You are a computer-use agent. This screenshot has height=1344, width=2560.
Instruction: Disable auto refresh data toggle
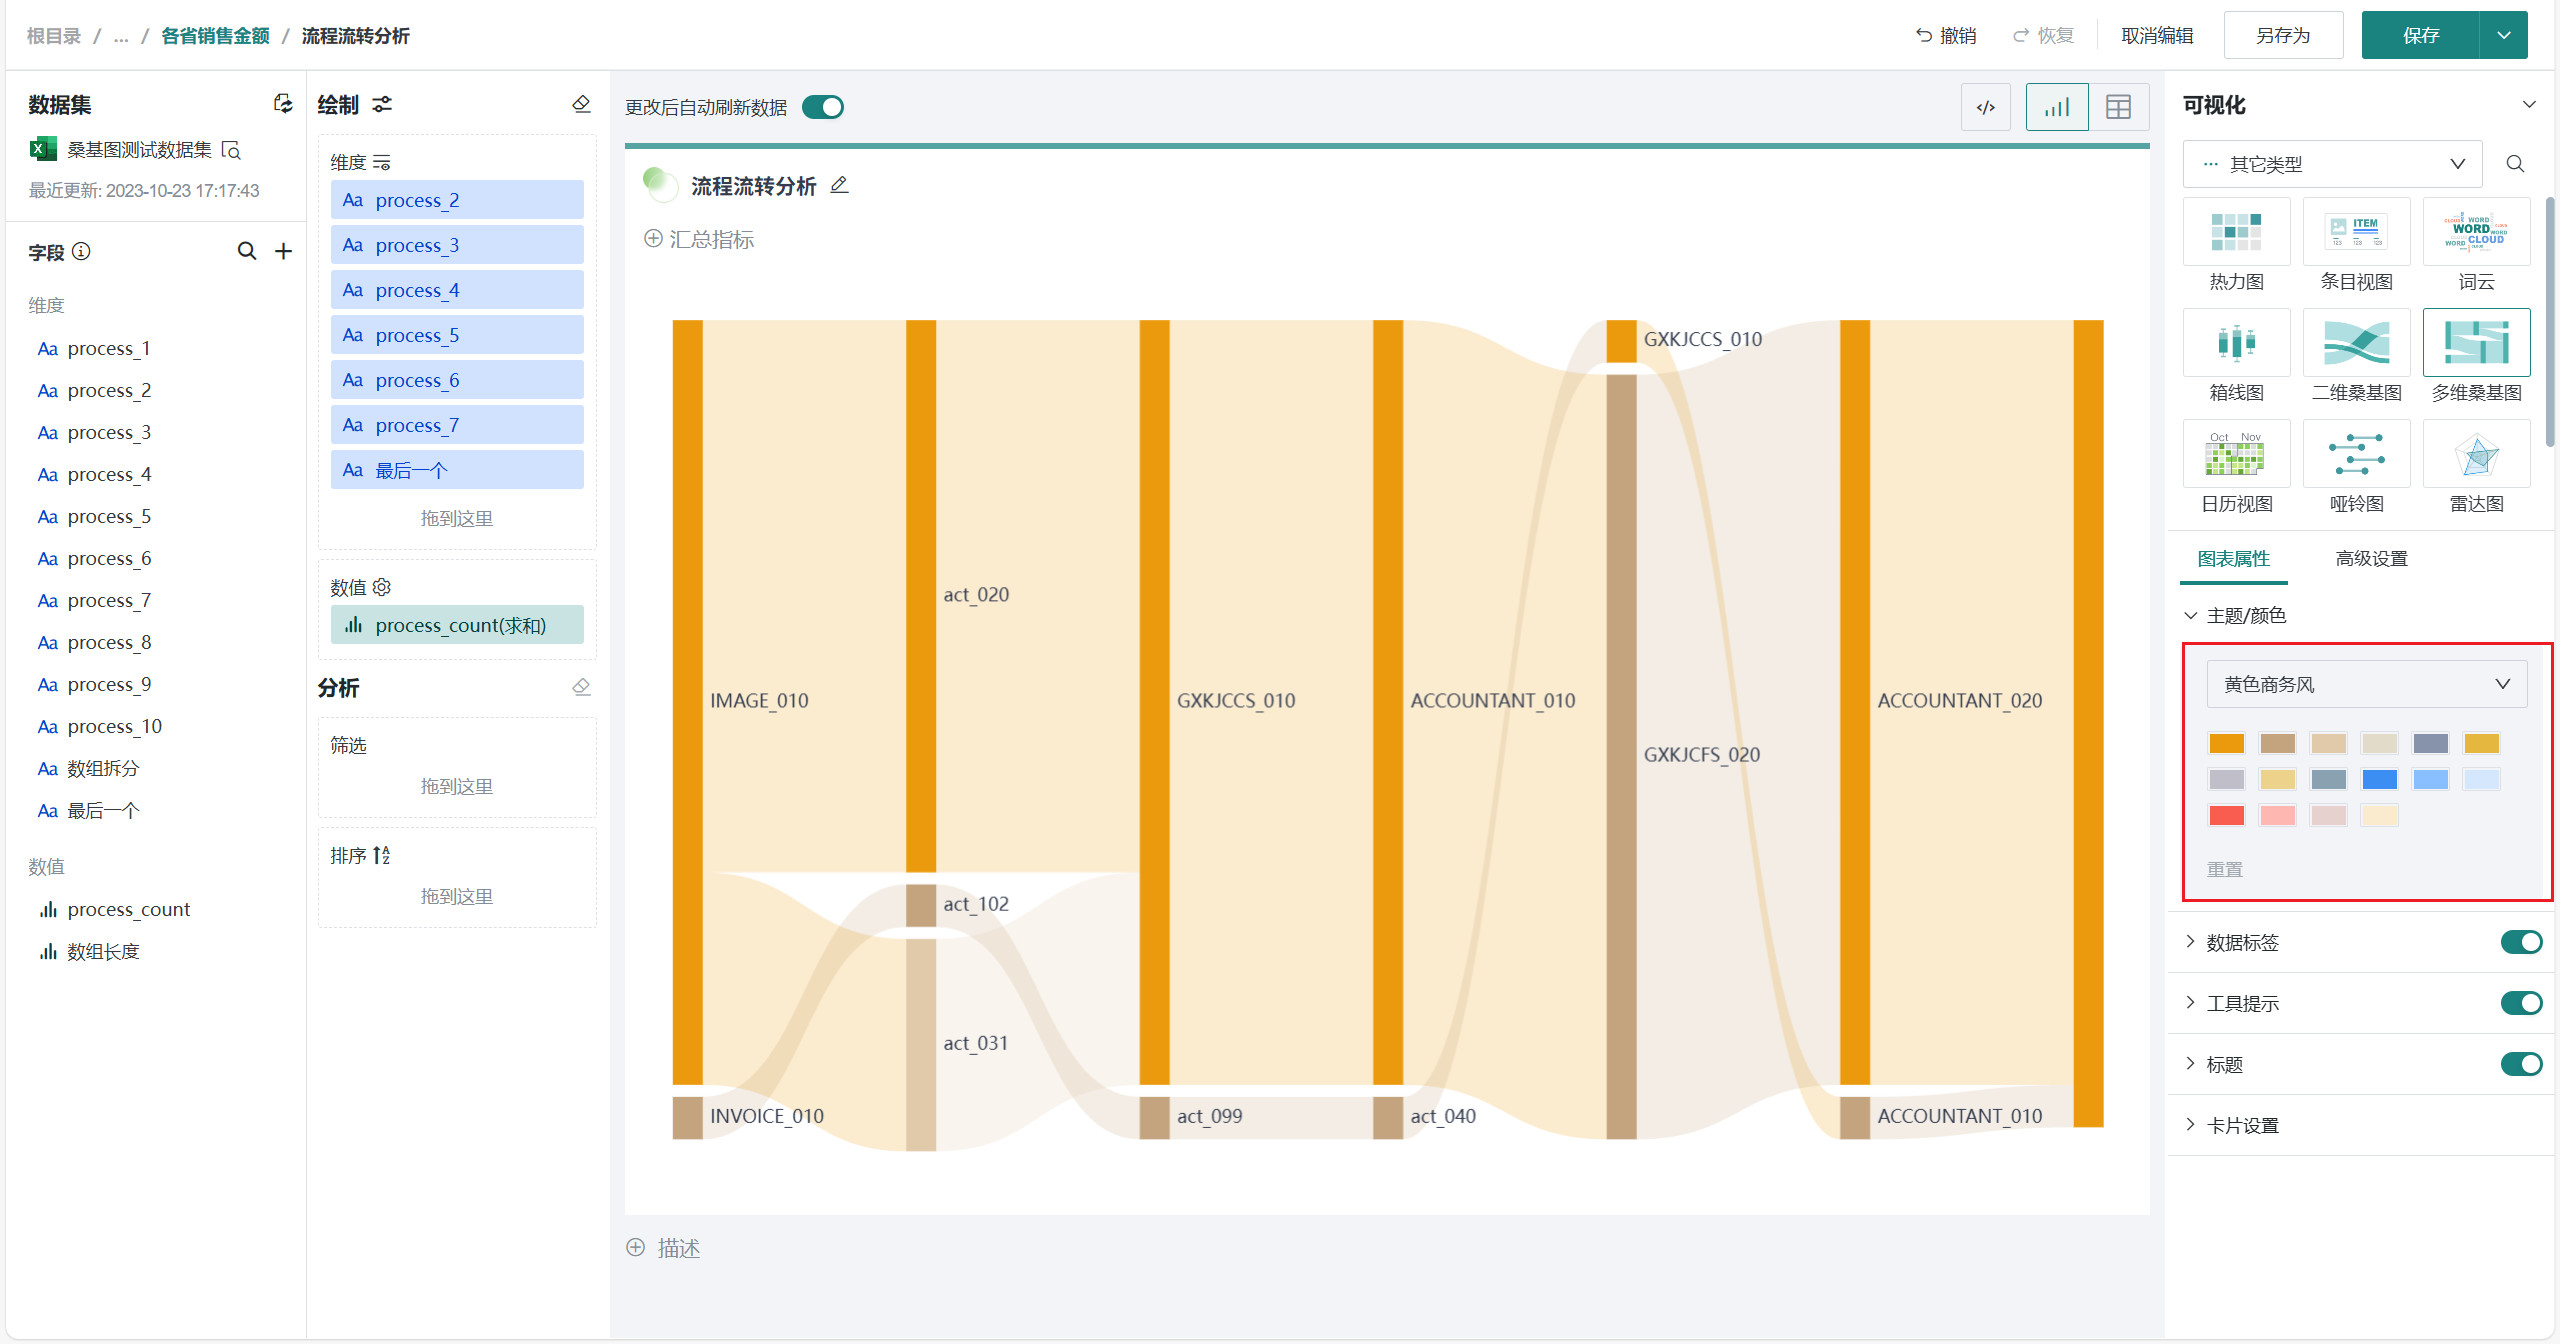click(x=823, y=107)
